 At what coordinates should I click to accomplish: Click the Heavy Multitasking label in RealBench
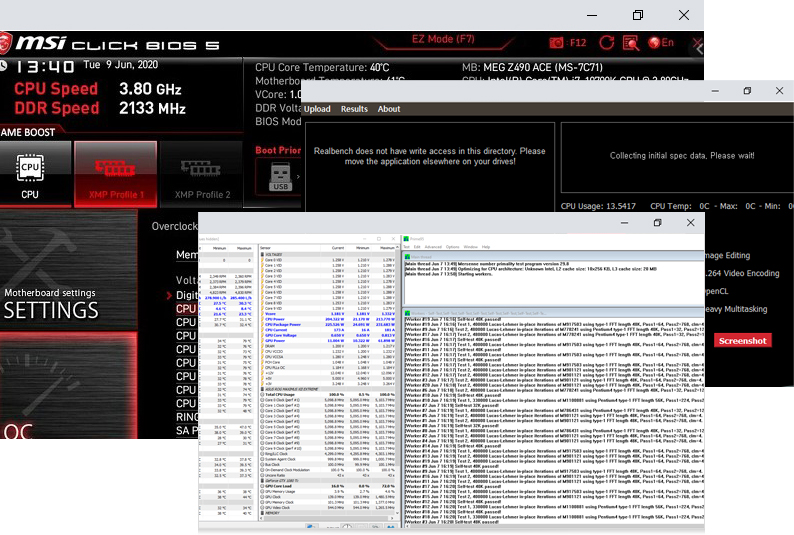(736, 309)
